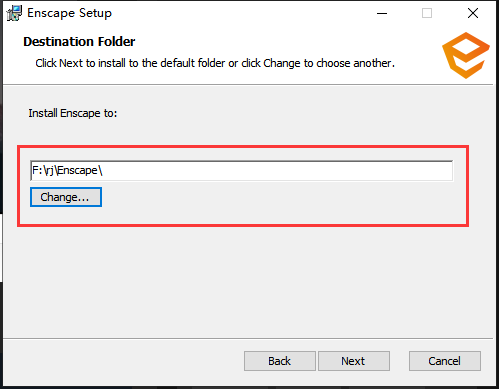Click the installer icon in the title bar
The image size is (499, 389).
(x=14, y=13)
